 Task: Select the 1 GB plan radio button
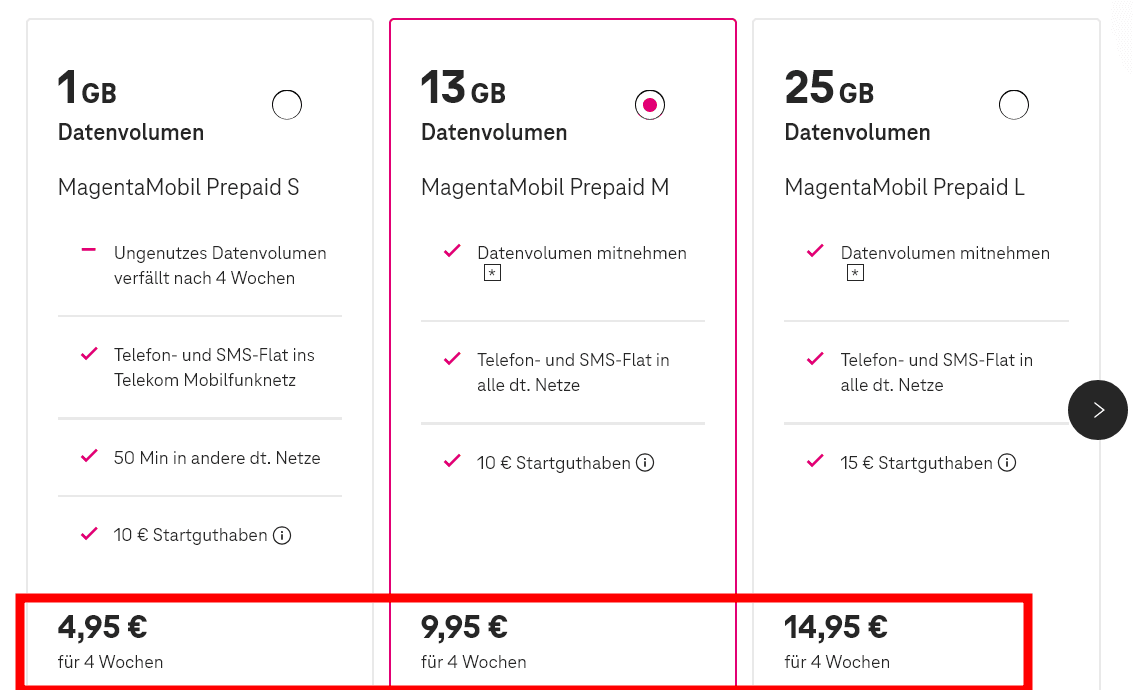(287, 104)
